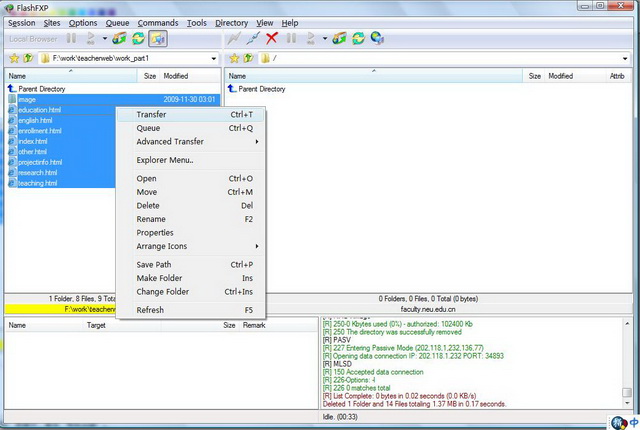
Task: Click the disconnect plug icon
Action: (253, 38)
